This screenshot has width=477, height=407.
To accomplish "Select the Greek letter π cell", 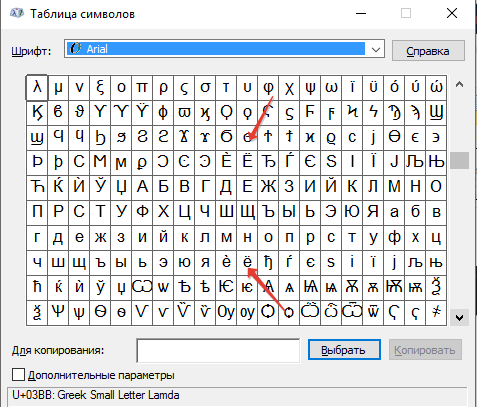I will pyautogui.click(x=142, y=88).
